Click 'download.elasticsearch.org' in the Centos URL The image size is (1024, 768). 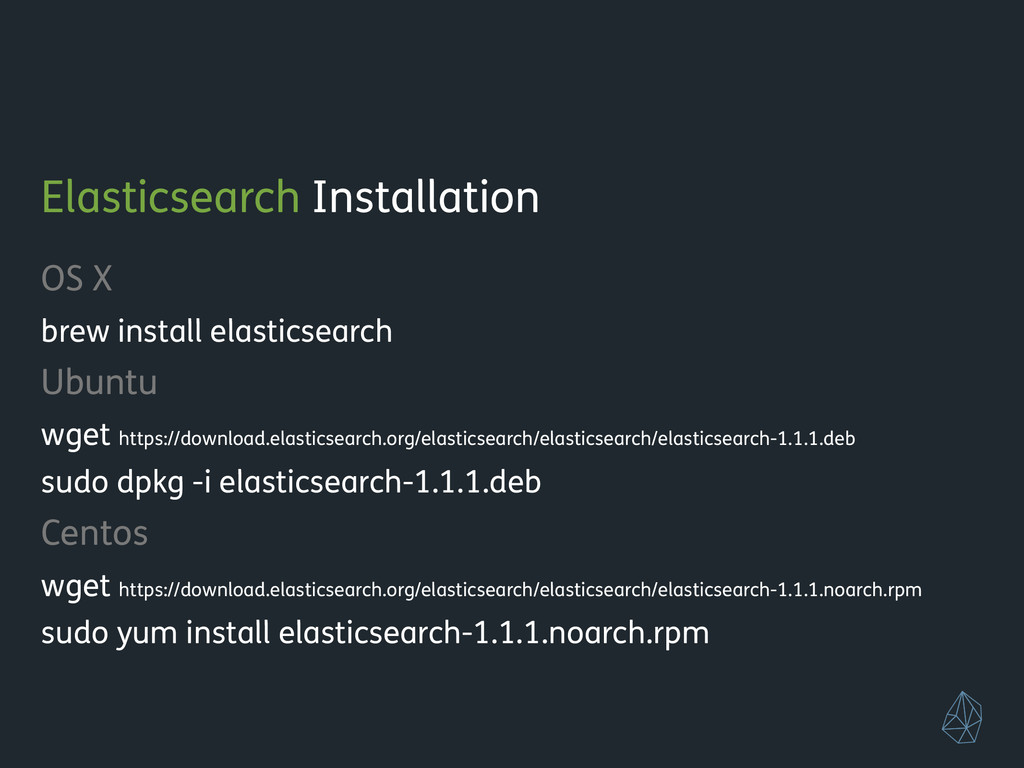coord(297,590)
